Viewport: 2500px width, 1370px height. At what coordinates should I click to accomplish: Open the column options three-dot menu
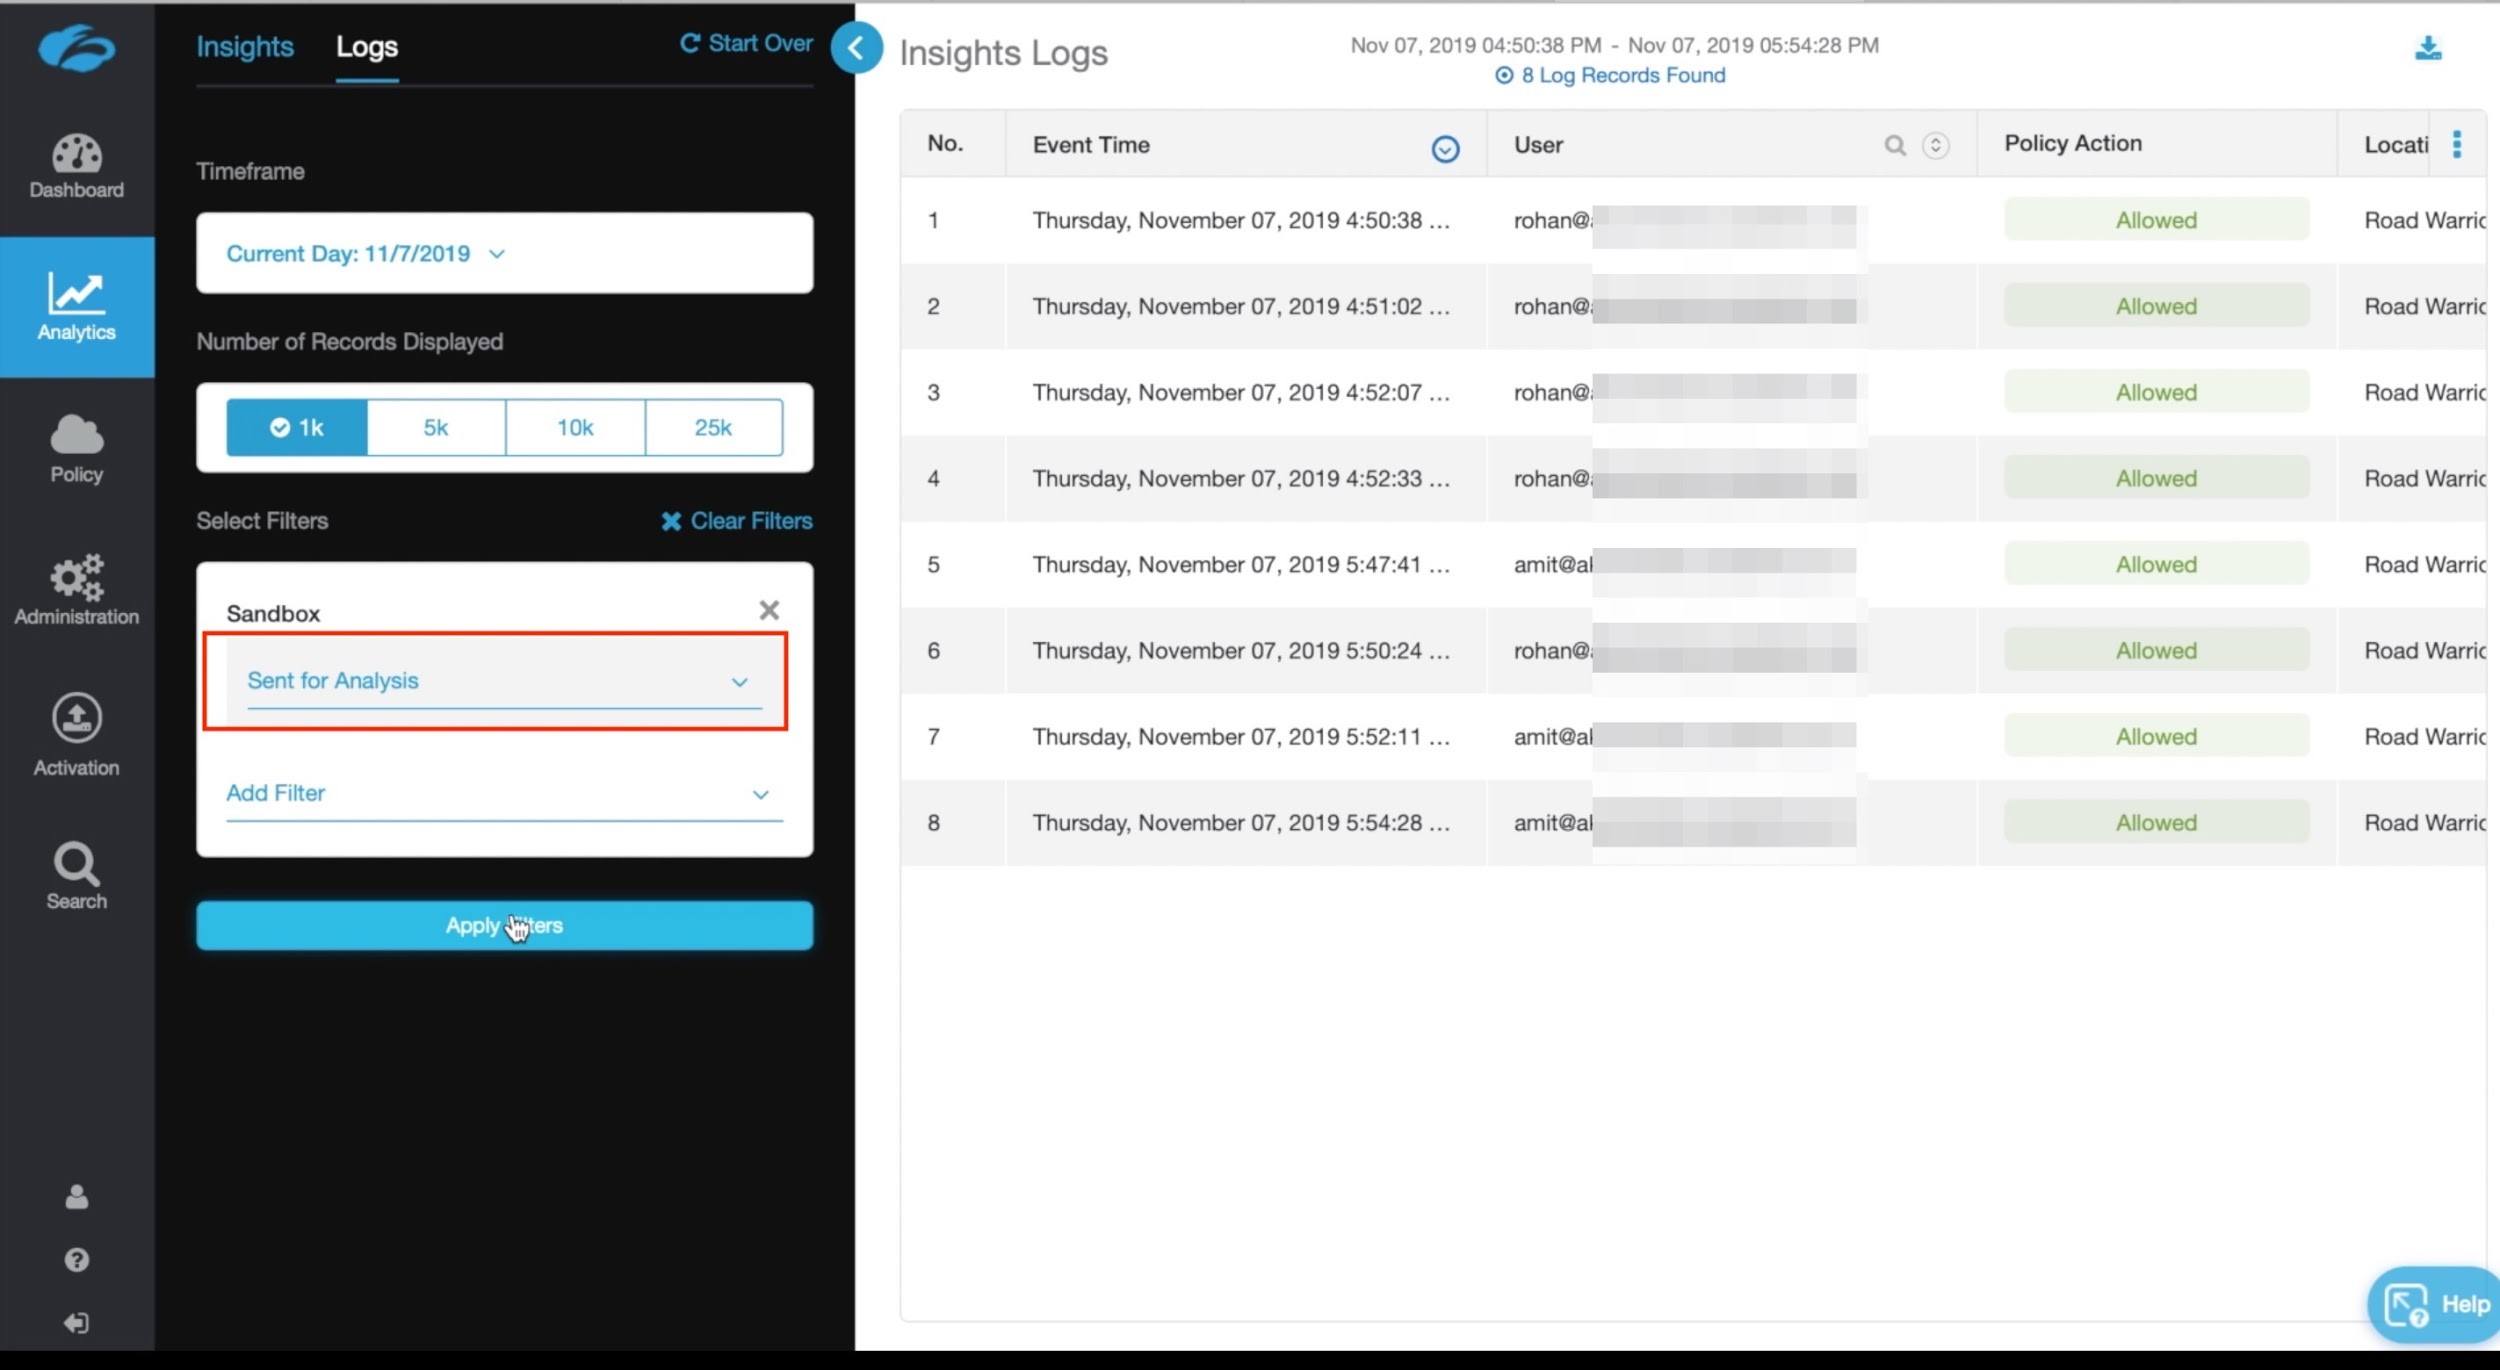(x=2456, y=145)
